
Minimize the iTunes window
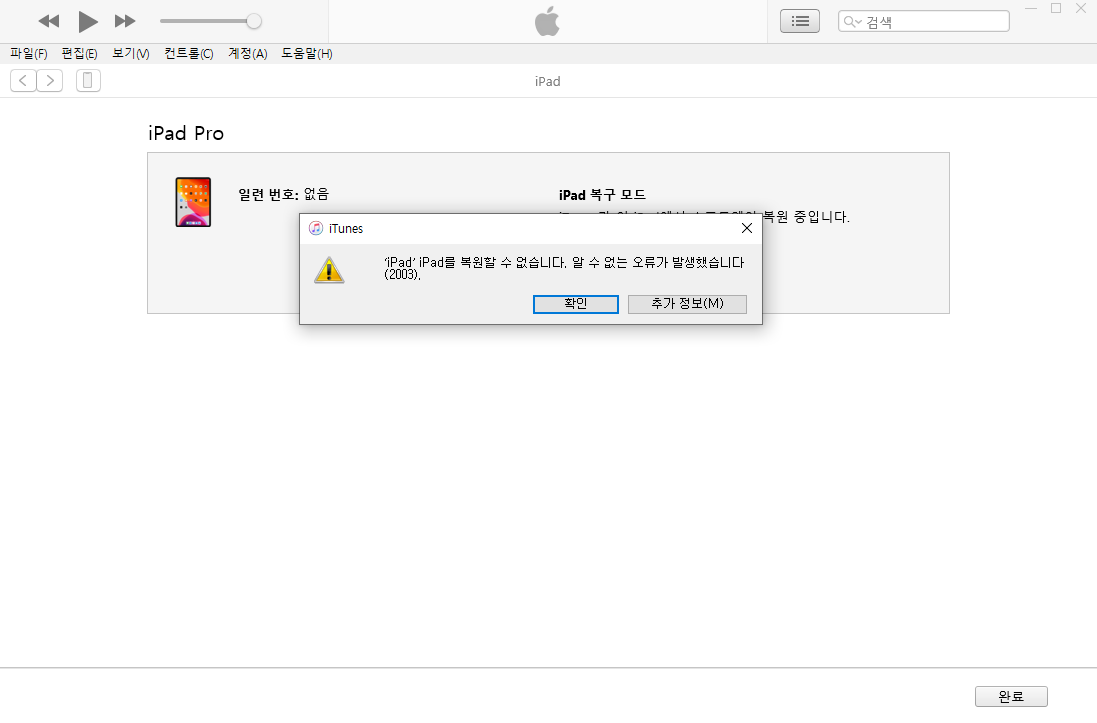(x=1031, y=8)
